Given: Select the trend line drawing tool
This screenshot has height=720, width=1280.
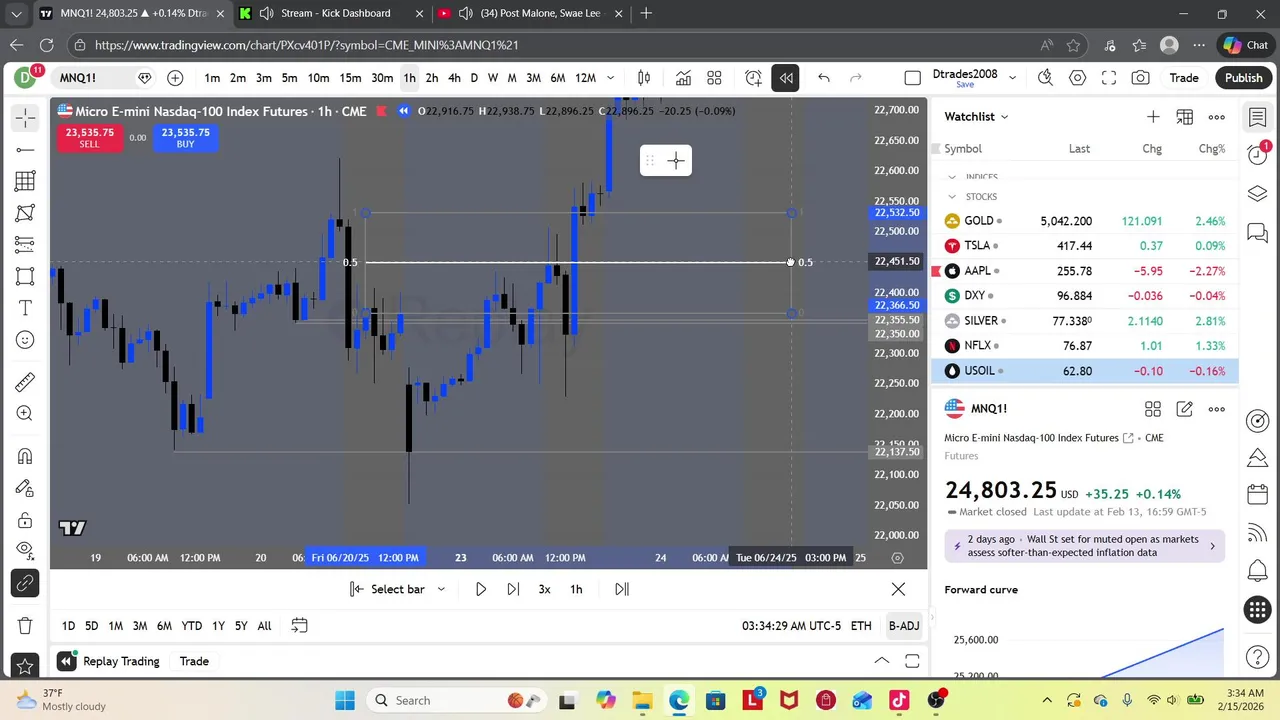Looking at the screenshot, I should tap(25, 150).
